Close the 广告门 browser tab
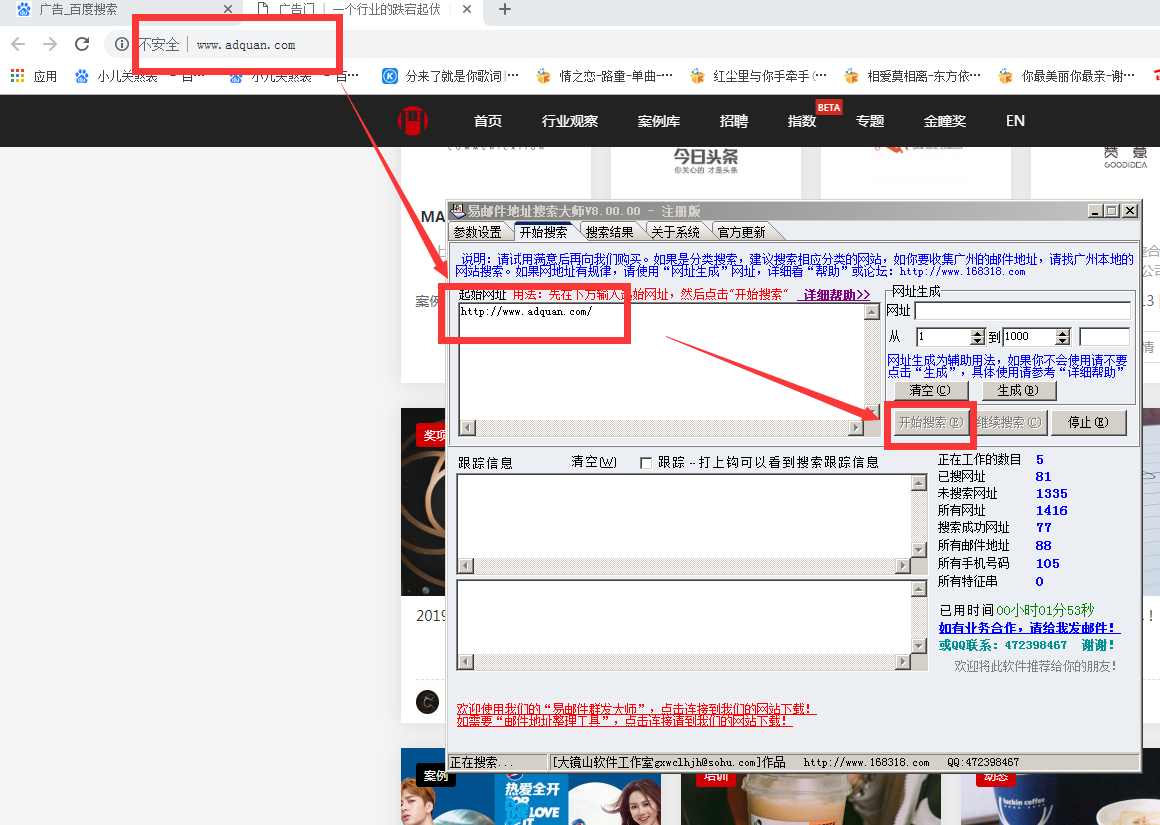 [466, 10]
